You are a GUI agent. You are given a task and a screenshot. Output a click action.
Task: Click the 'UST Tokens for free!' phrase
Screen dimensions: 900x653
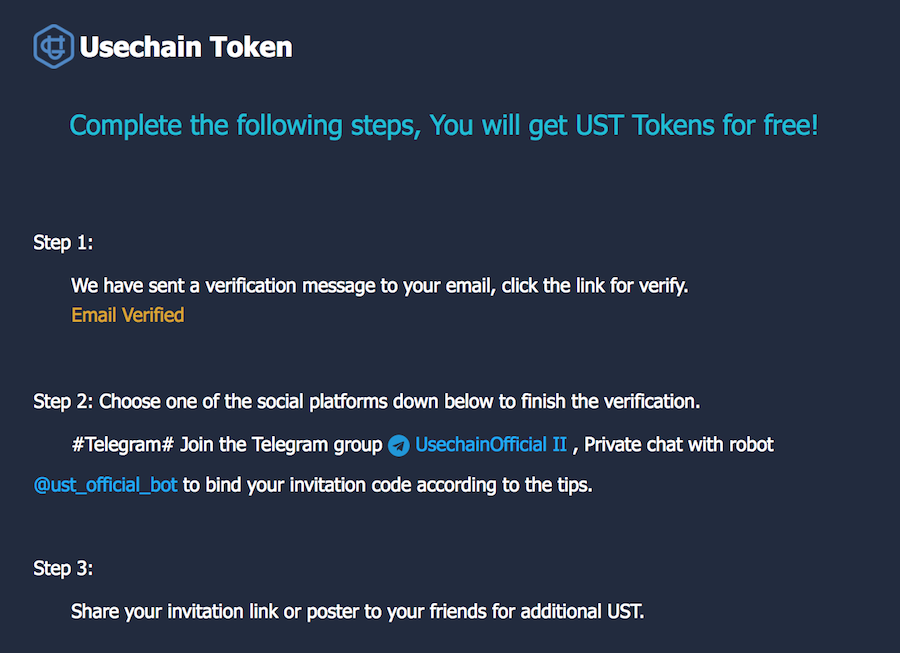coord(697,126)
